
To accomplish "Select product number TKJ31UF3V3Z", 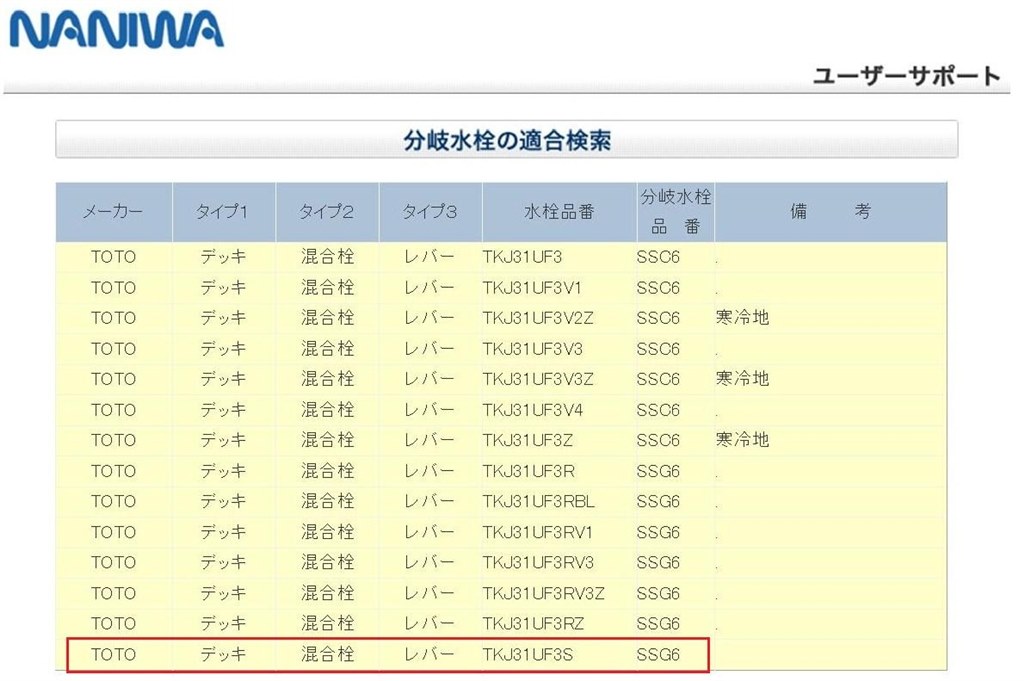I will coord(537,379).
